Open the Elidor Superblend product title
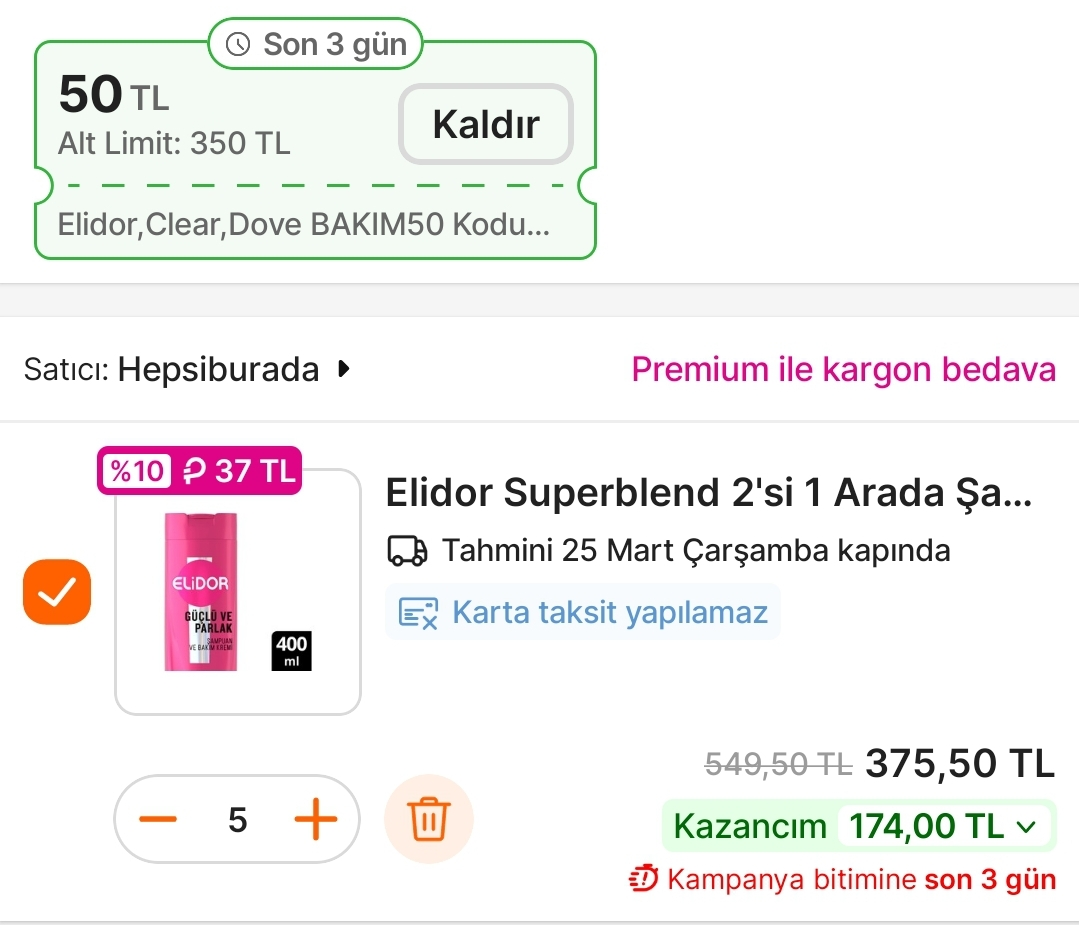The image size is (1079, 925). tap(709, 492)
